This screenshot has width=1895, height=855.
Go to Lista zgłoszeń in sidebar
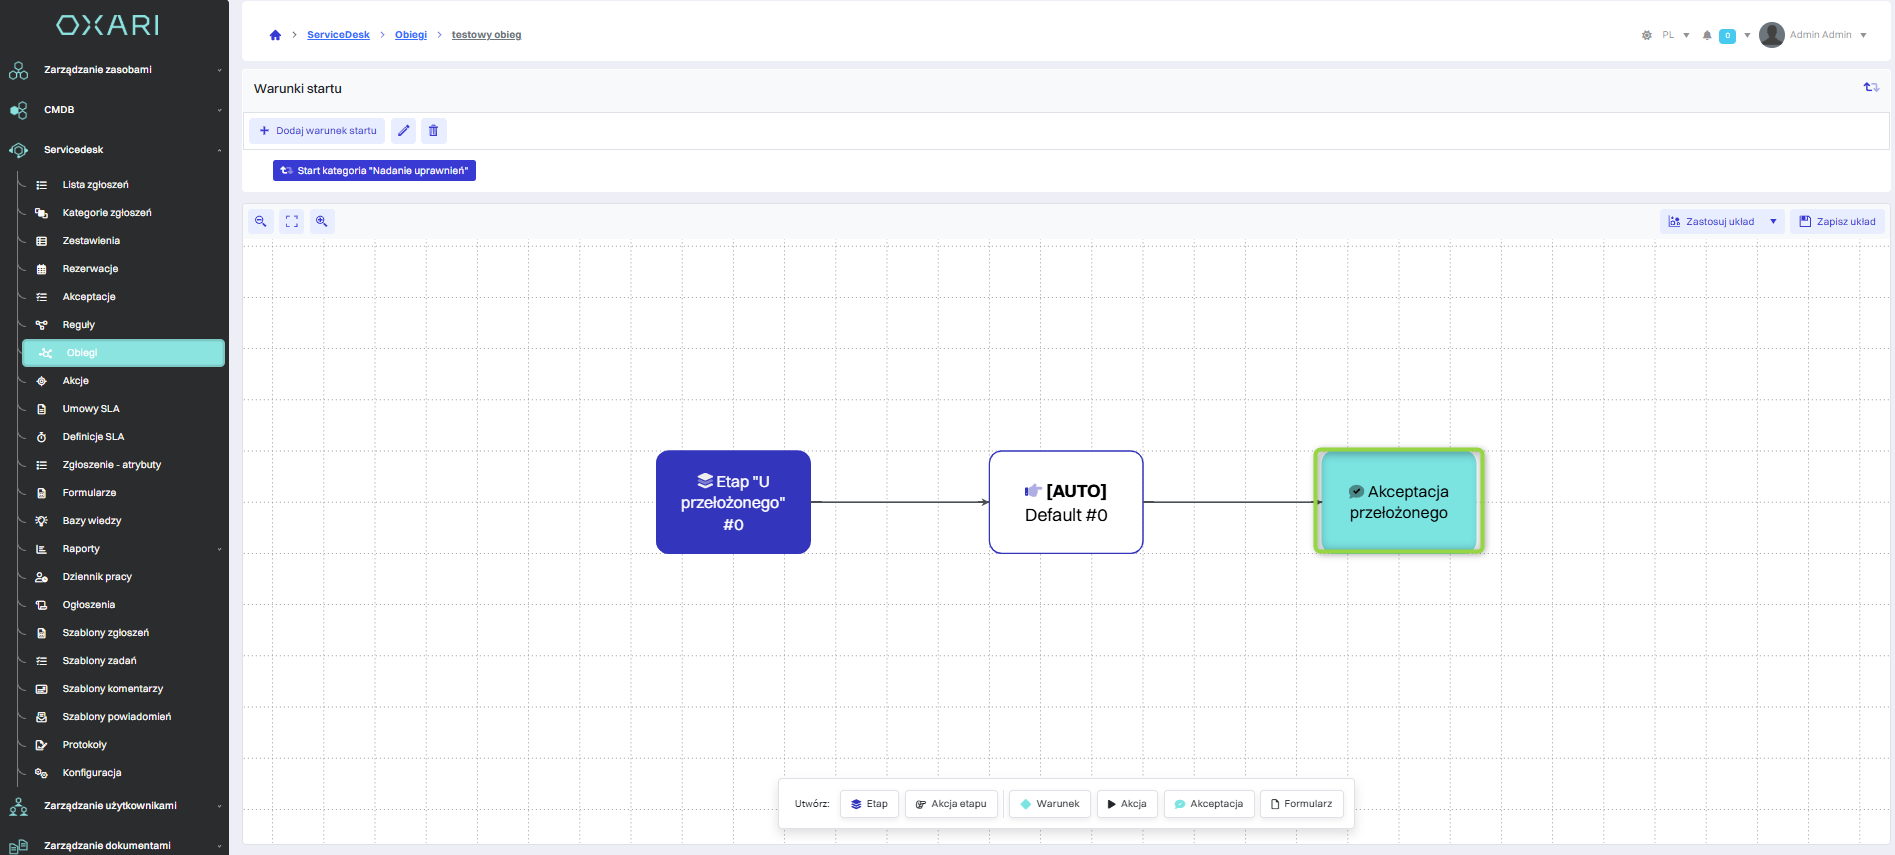pos(95,185)
